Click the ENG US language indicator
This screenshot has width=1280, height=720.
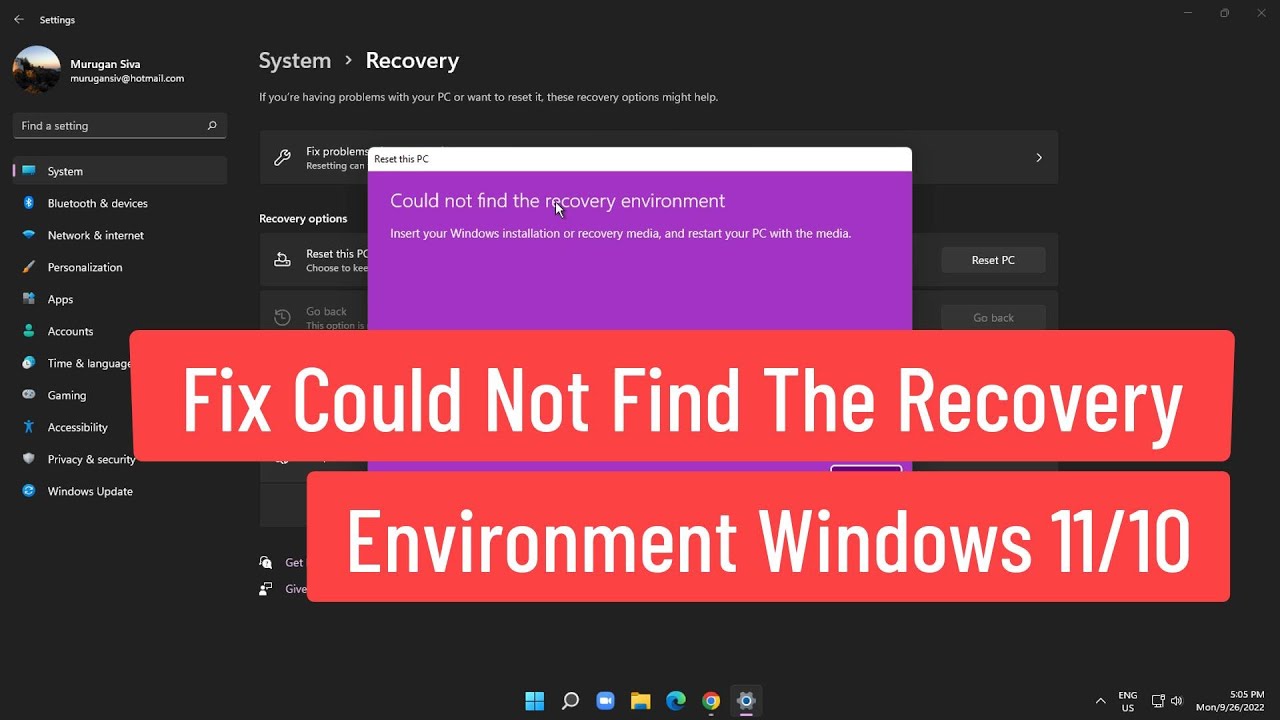[x=1128, y=701]
